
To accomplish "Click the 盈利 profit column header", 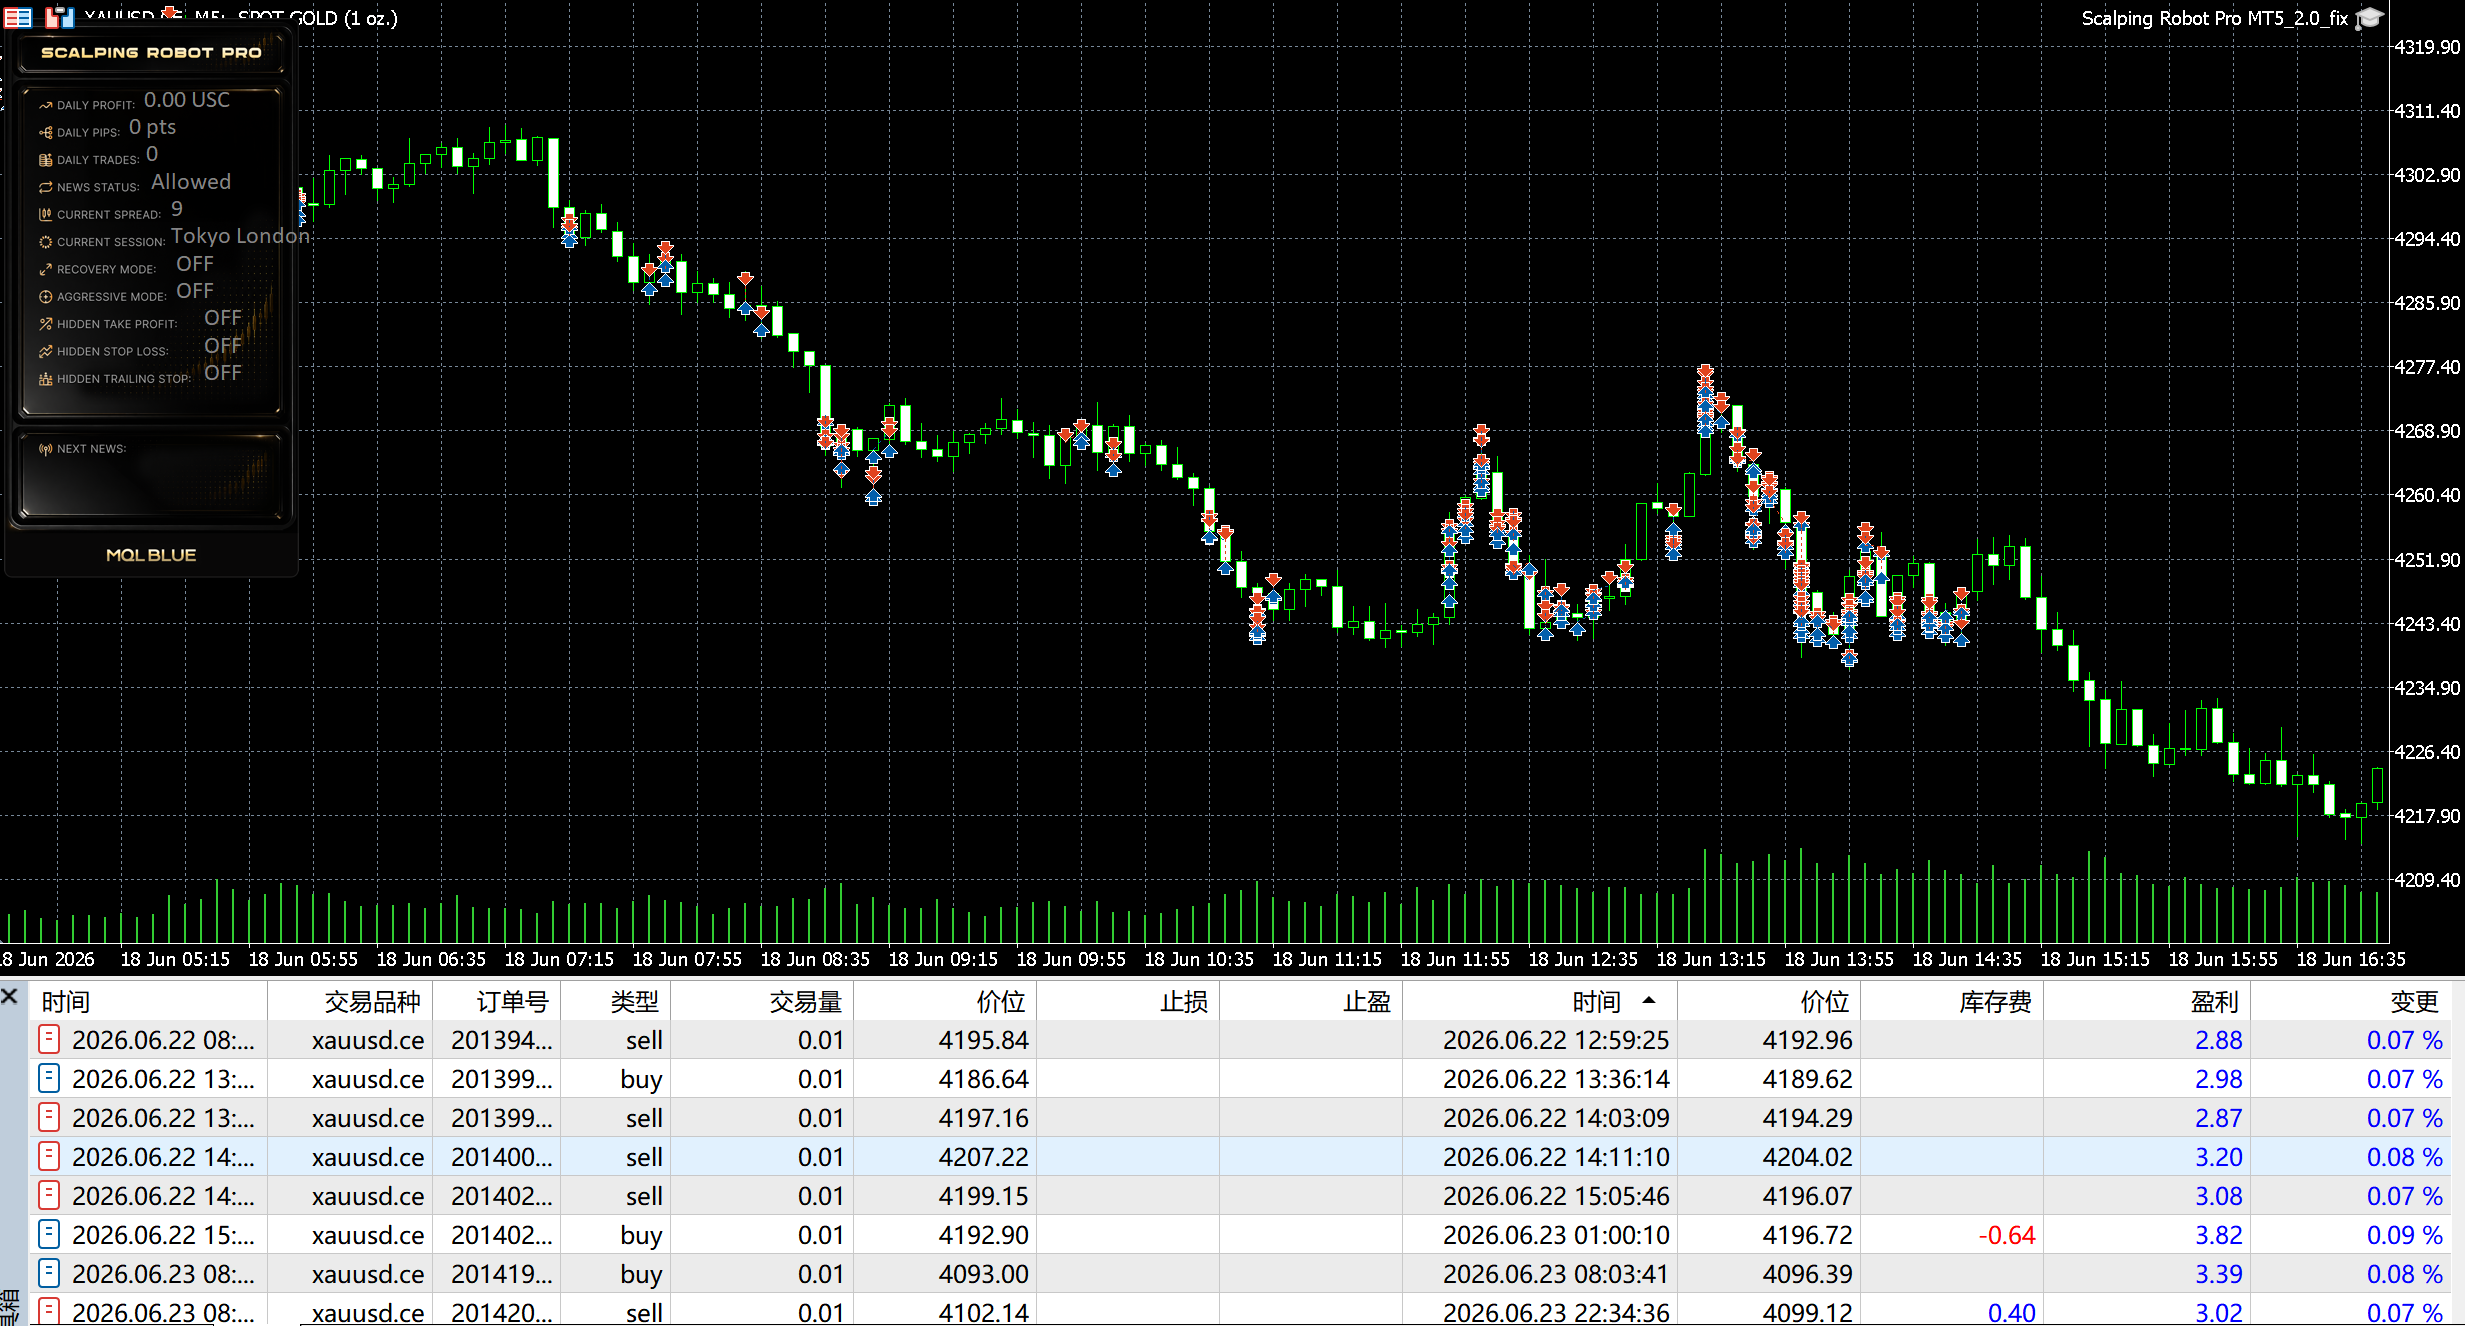I will coord(2214,1002).
